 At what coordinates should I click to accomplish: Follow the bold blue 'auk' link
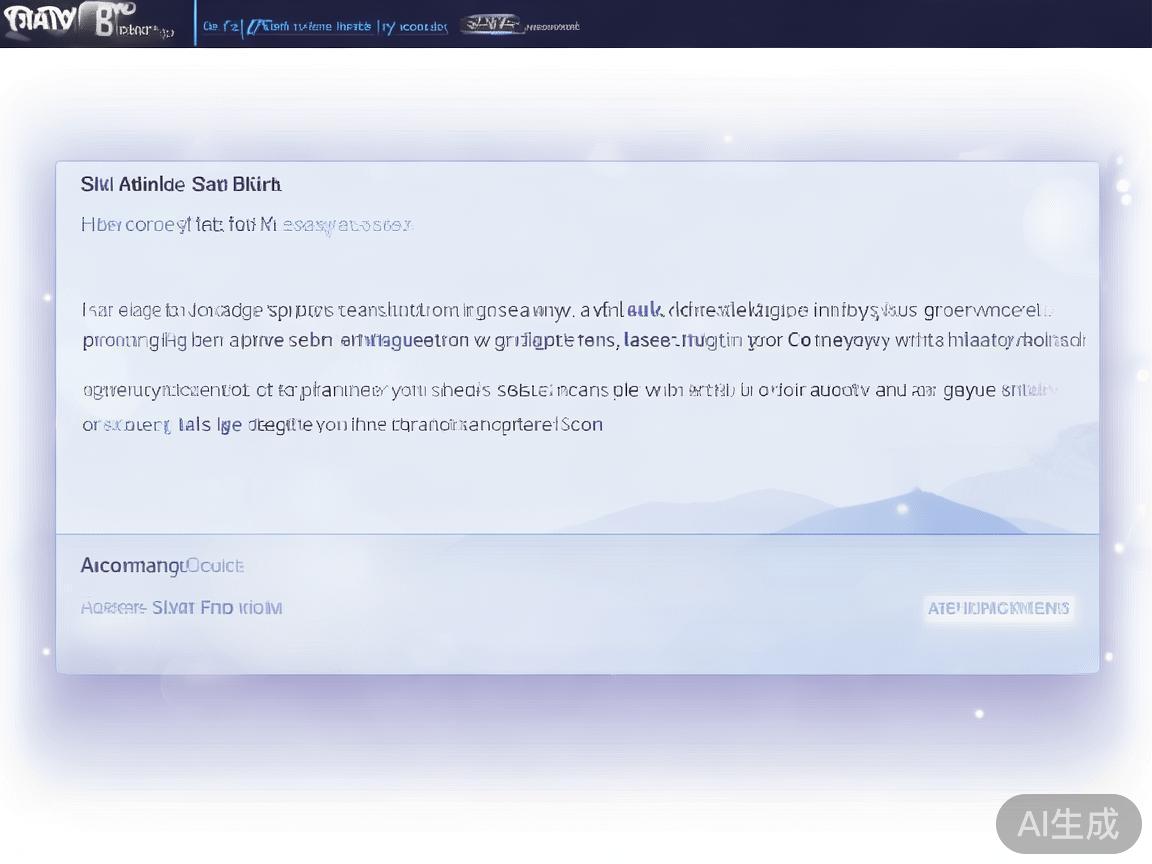[644, 311]
